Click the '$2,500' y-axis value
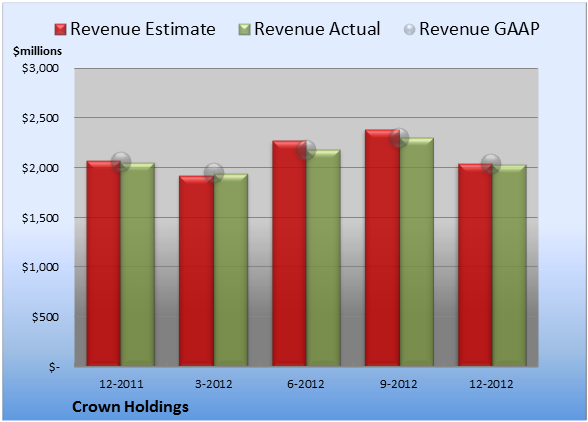Image resolution: width=588 pixels, height=422 pixels. (40, 118)
